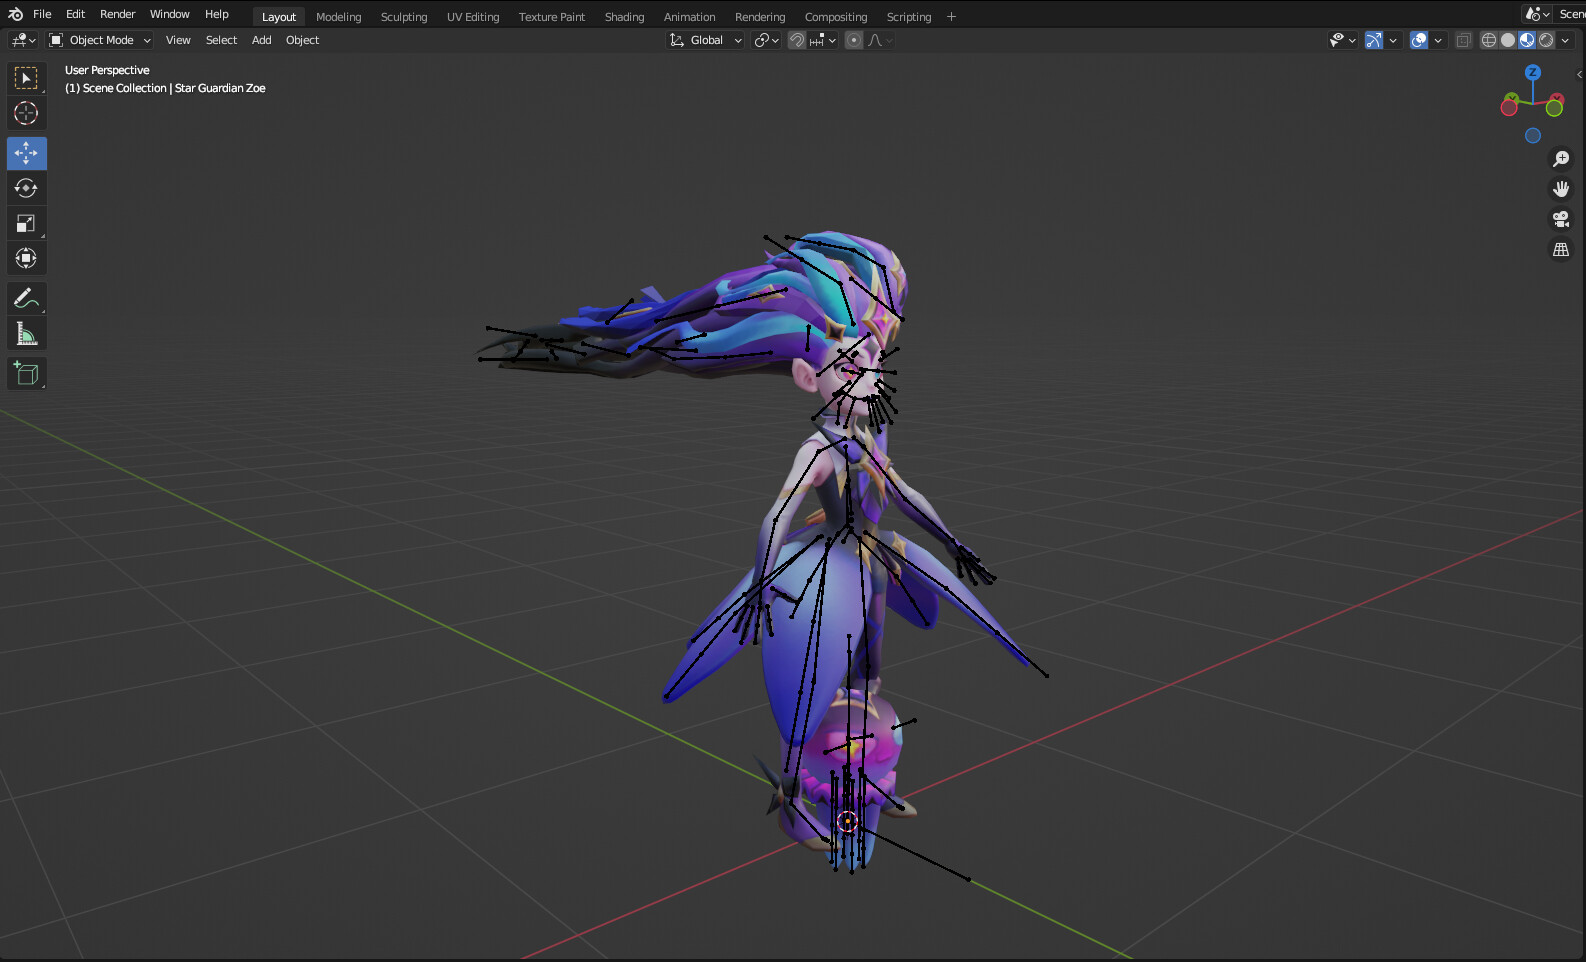Click the Scene name field
The height and width of the screenshot is (962, 1586).
[x=1570, y=14]
